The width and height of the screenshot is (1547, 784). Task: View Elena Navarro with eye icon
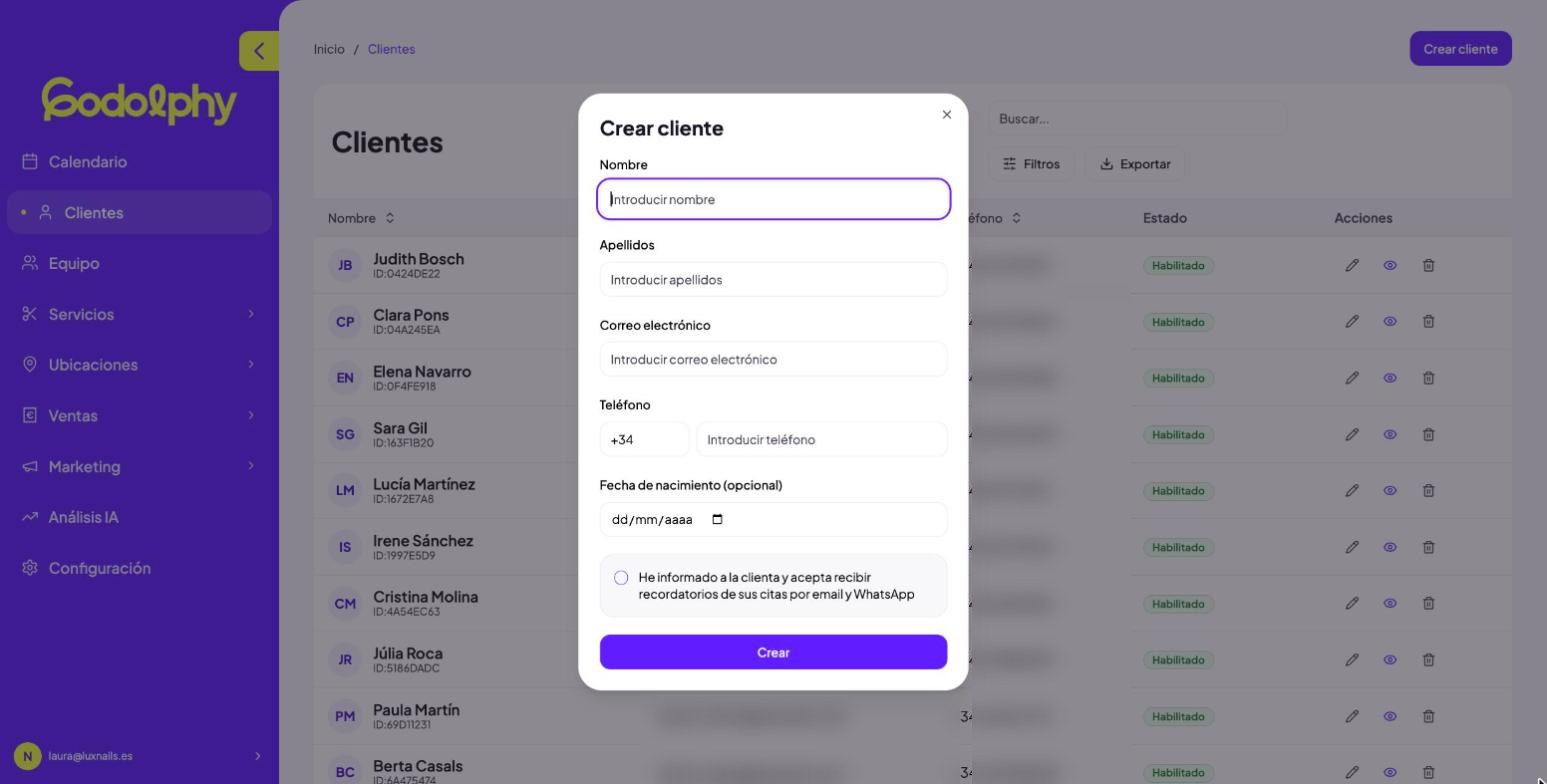[1390, 378]
